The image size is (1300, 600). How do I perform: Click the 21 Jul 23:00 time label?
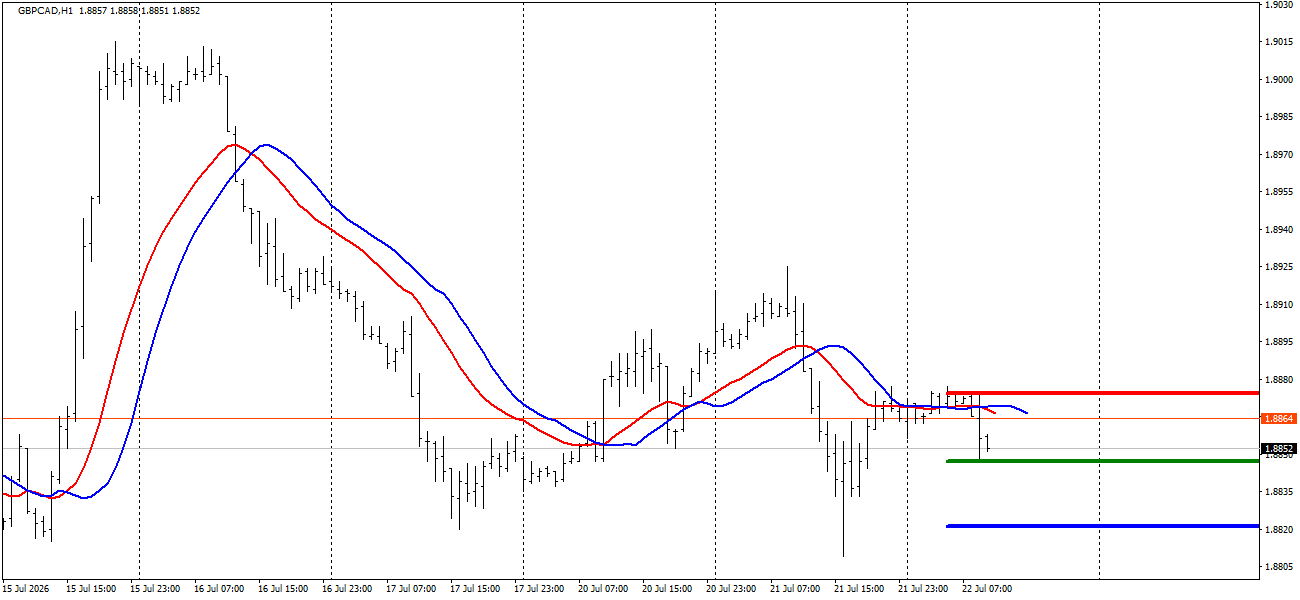[922, 589]
